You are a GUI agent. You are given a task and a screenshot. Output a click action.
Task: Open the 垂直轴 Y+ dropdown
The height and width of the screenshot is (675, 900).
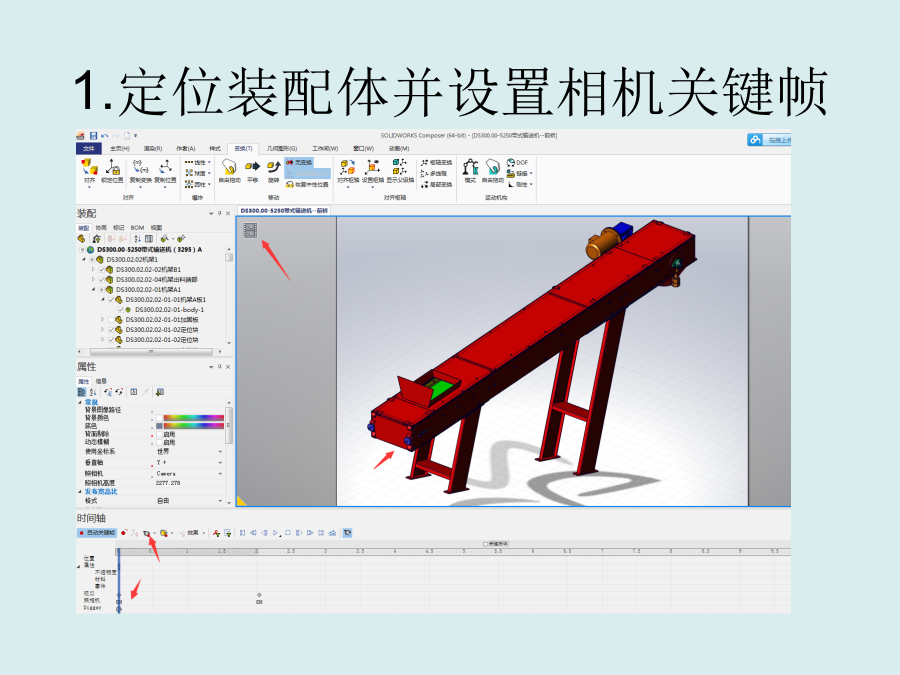(x=220, y=464)
